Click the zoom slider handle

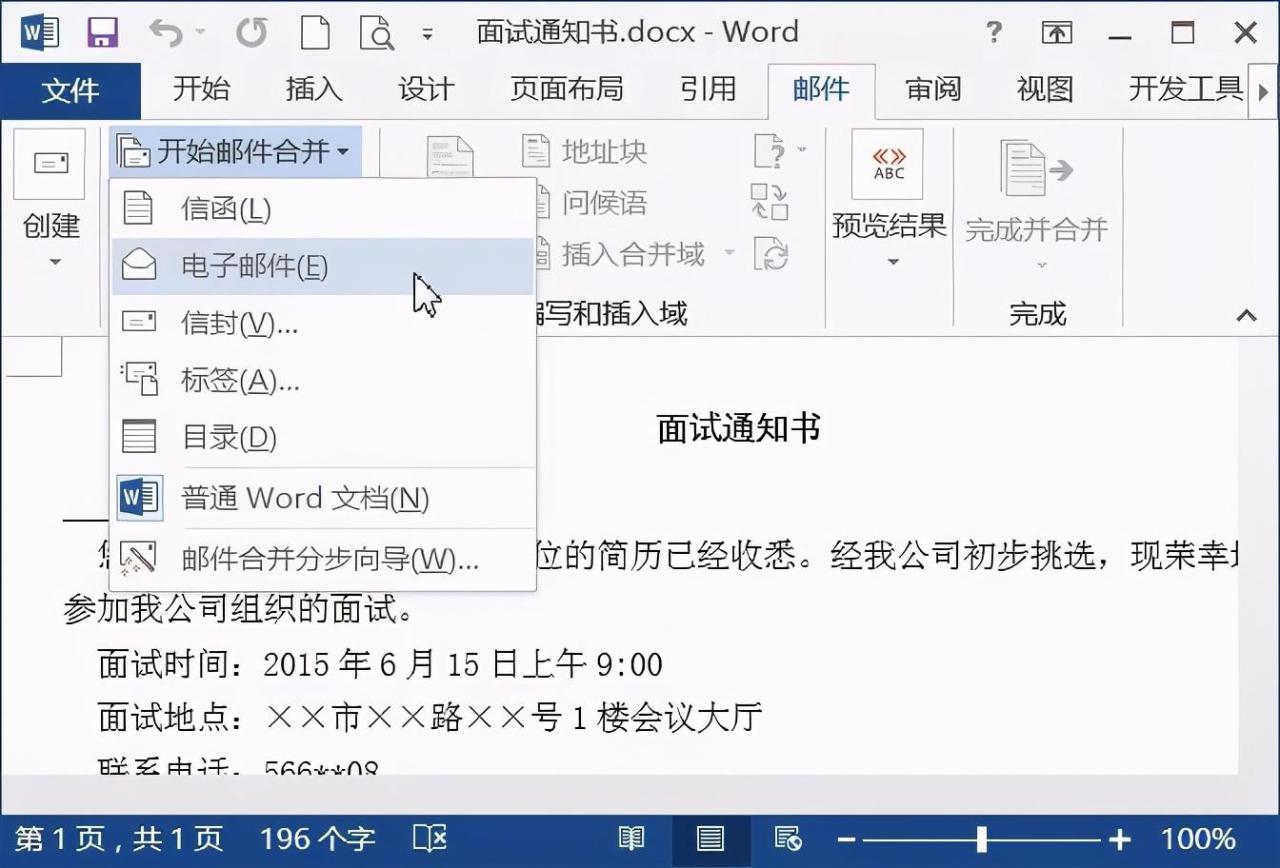click(x=982, y=839)
